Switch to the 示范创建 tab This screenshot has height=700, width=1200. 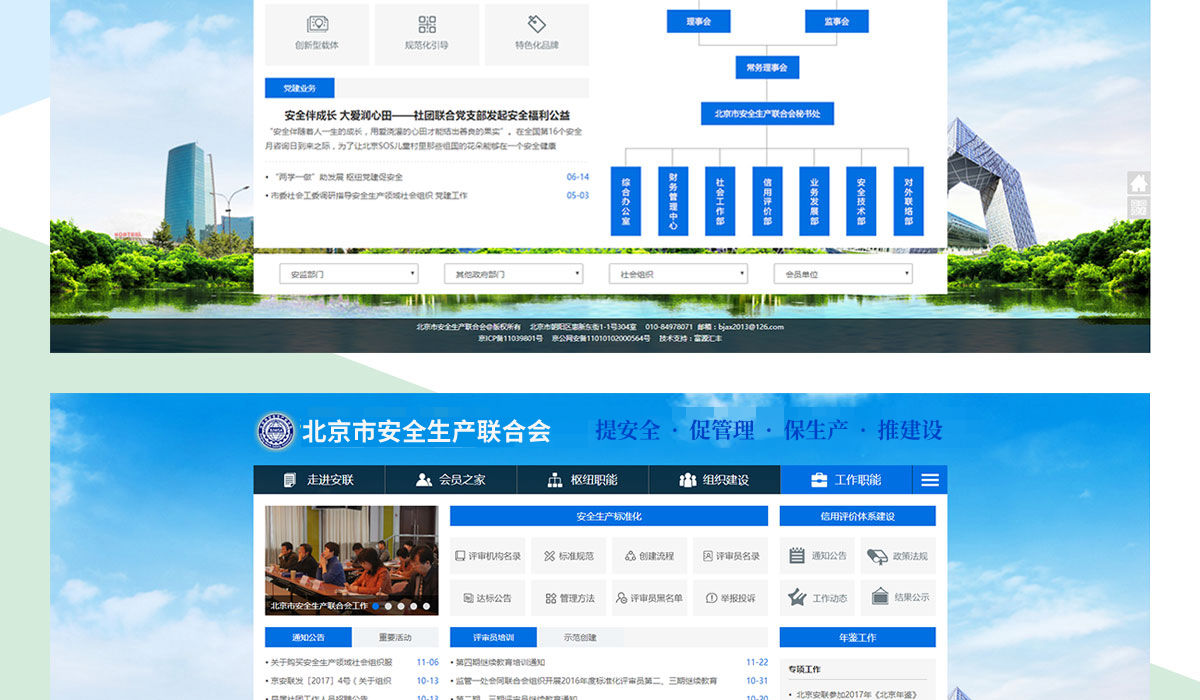(580, 637)
